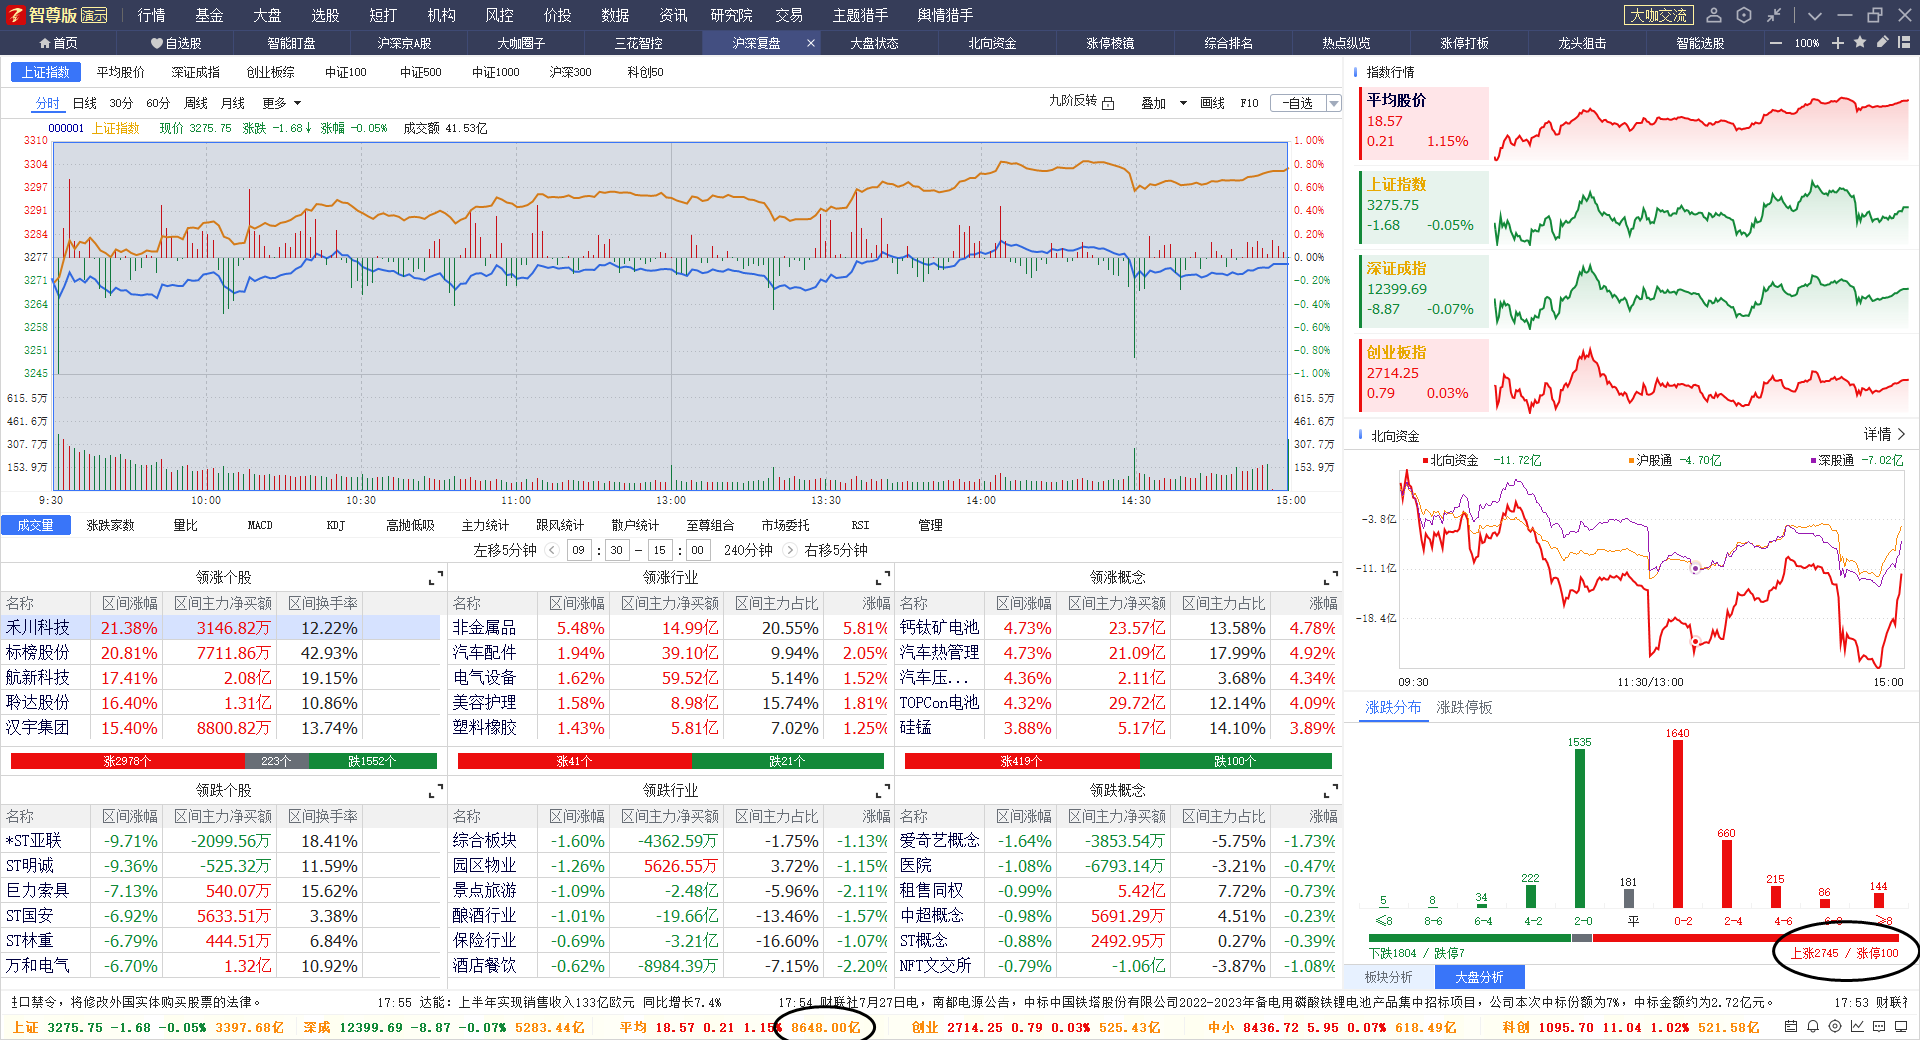Click 管理 indicator management
This screenshot has height=1040, width=1920.
[930, 525]
